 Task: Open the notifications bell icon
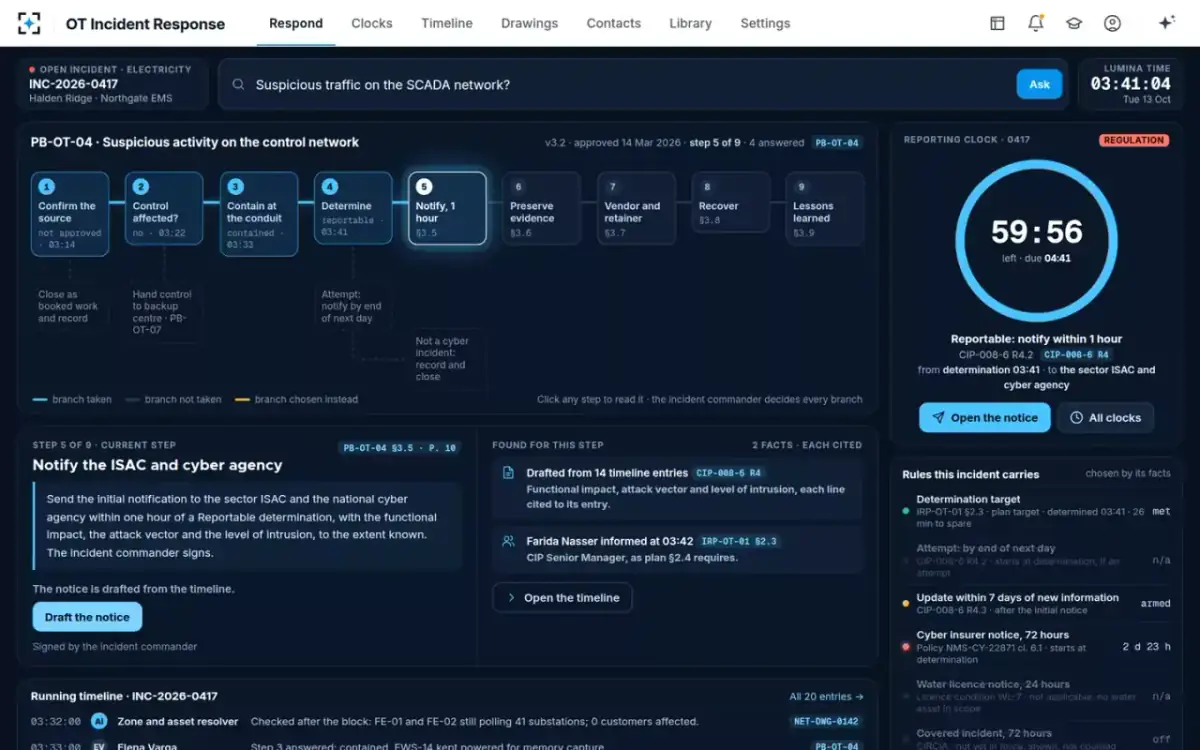pyautogui.click(x=1036, y=23)
